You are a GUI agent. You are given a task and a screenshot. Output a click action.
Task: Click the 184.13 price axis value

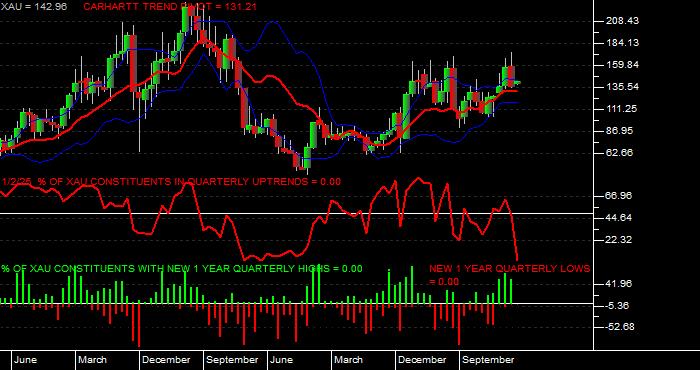622,43
